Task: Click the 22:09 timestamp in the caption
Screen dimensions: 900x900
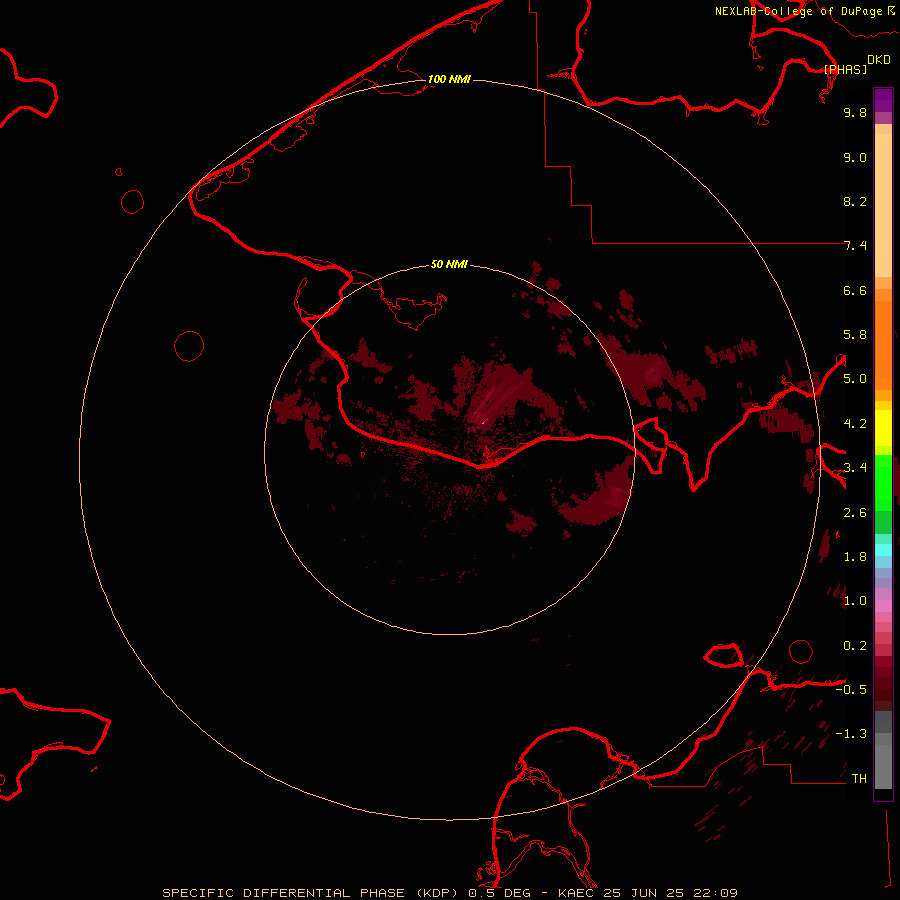Action: click(x=715, y=893)
